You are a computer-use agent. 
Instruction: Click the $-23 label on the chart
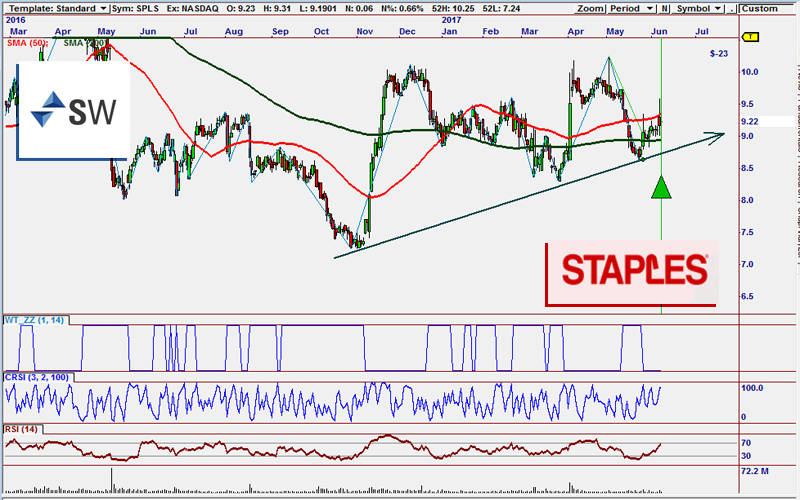(719, 53)
